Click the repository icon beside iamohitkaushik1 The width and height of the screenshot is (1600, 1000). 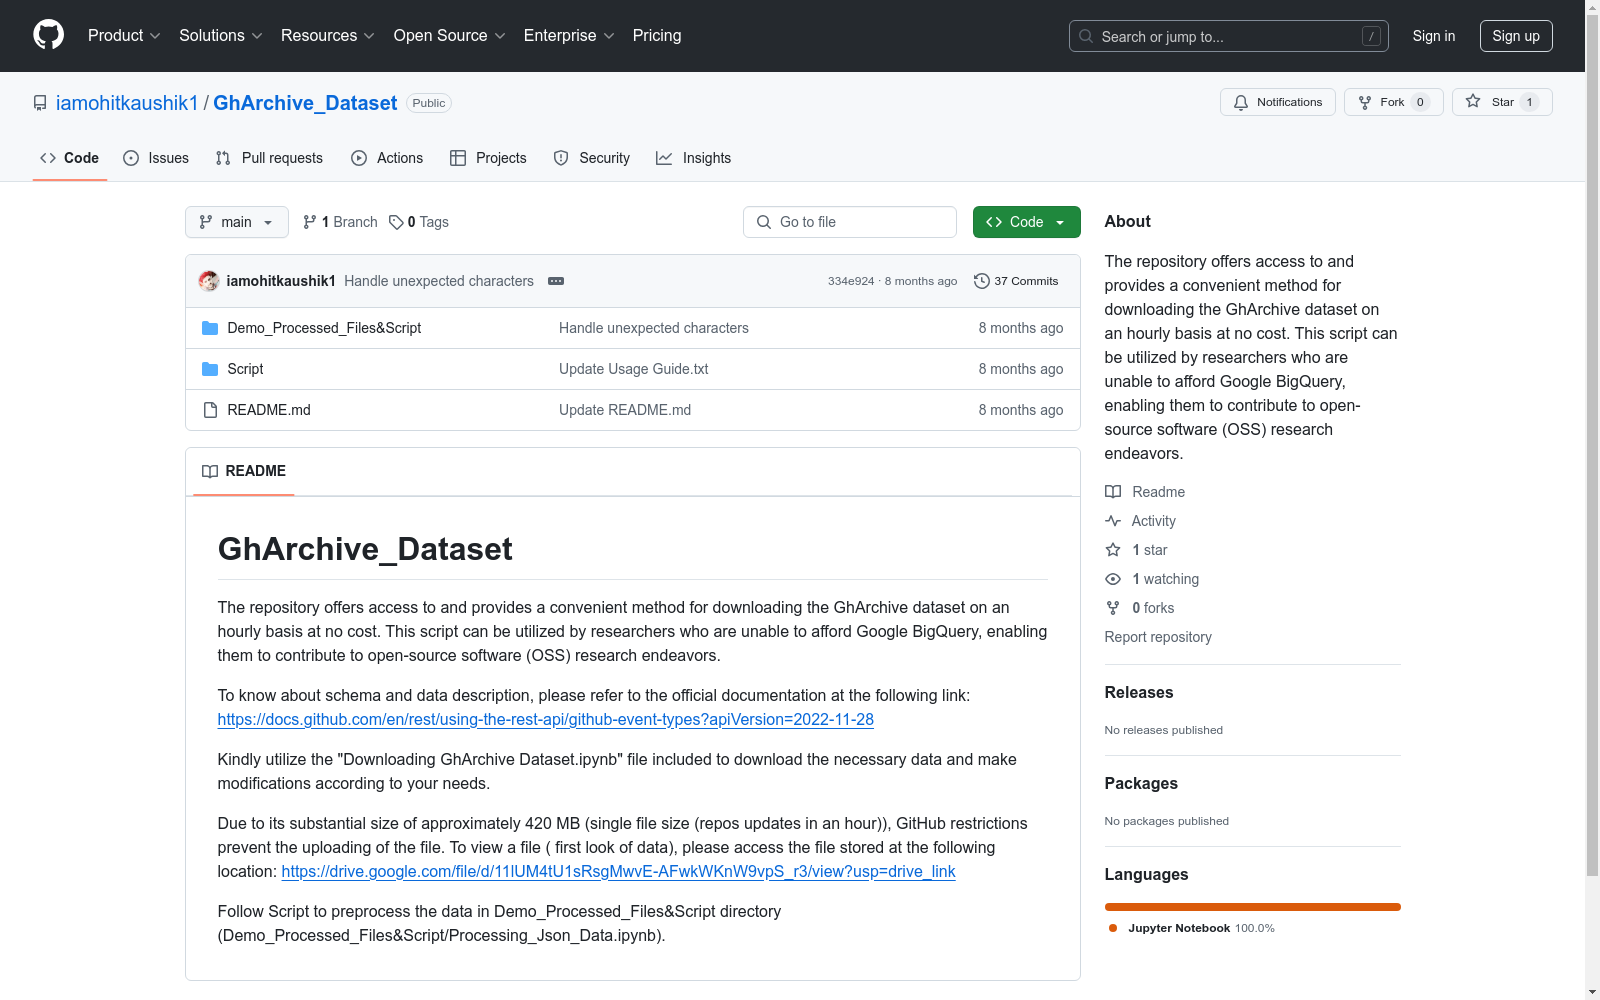40,103
